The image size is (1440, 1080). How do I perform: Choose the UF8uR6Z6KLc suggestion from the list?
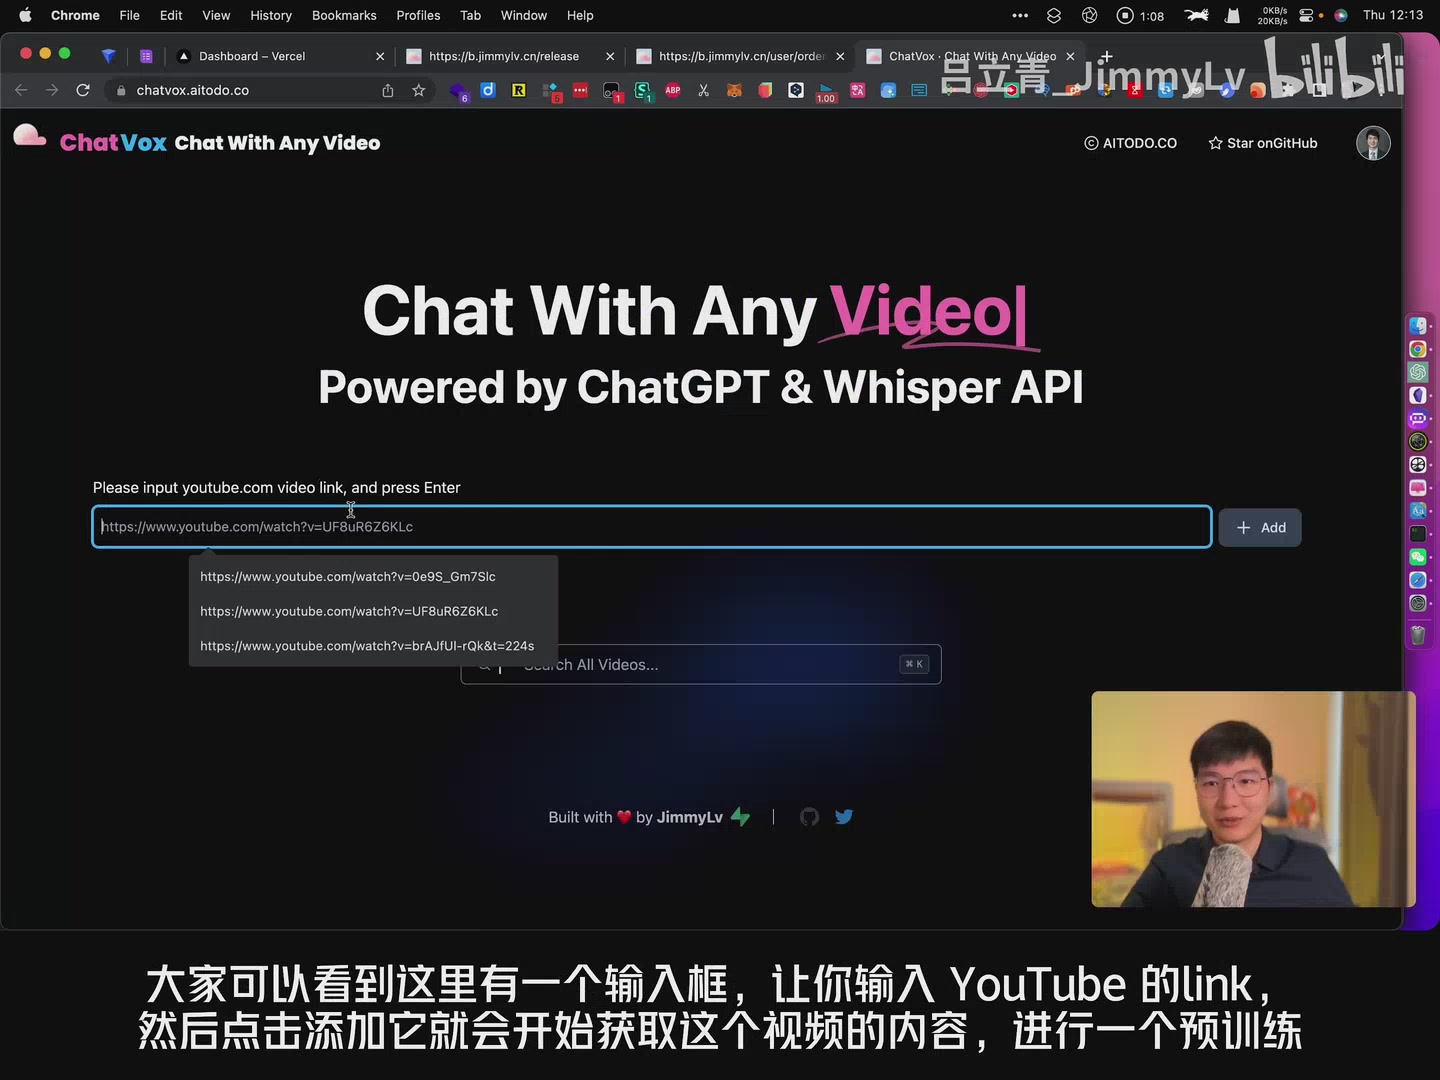[x=349, y=611]
